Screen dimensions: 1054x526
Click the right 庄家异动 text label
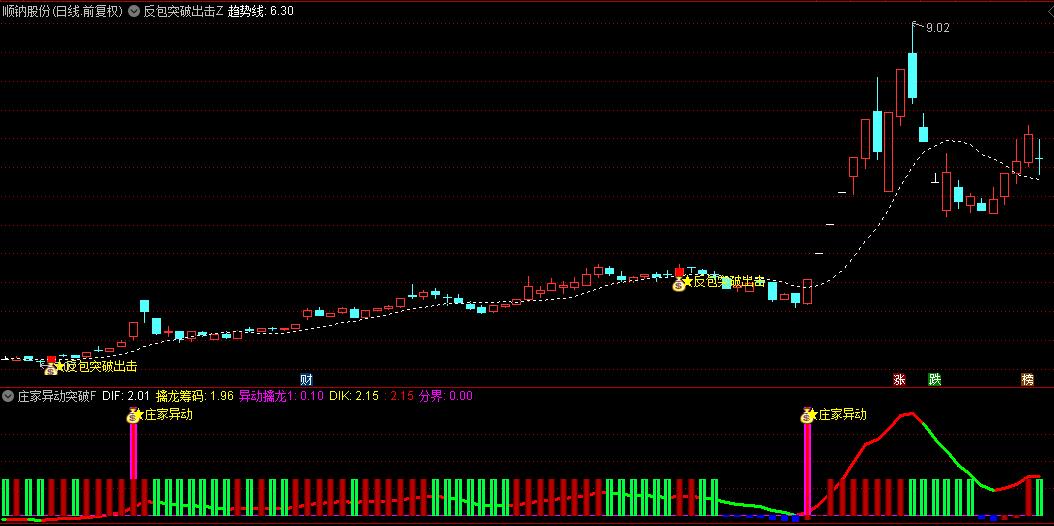[x=842, y=415]
